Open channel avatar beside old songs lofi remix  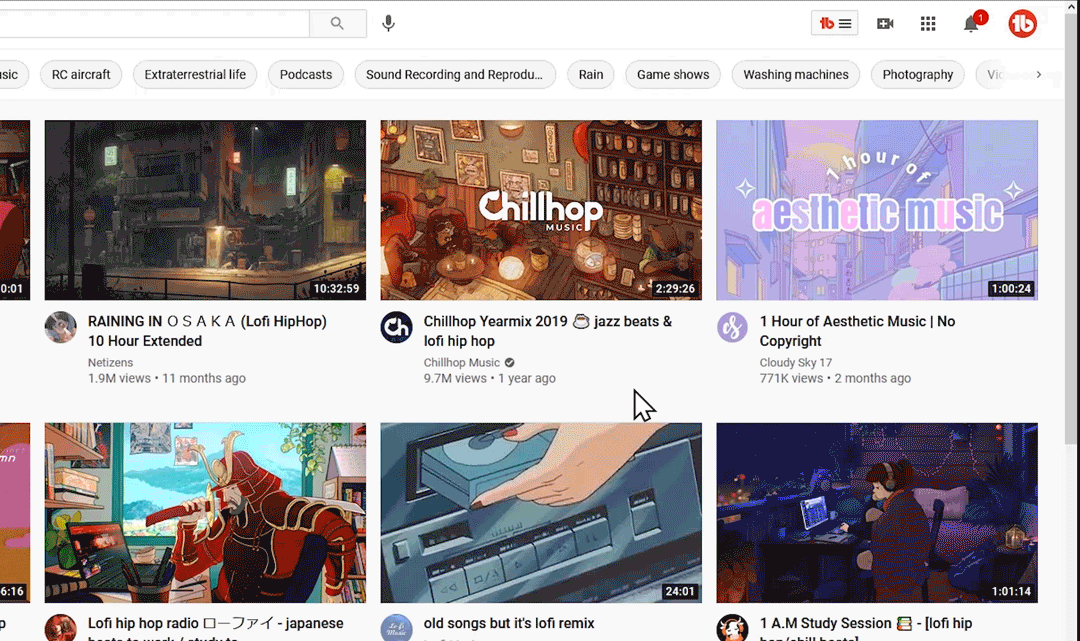pyautogui.click(x=397, y=627)
